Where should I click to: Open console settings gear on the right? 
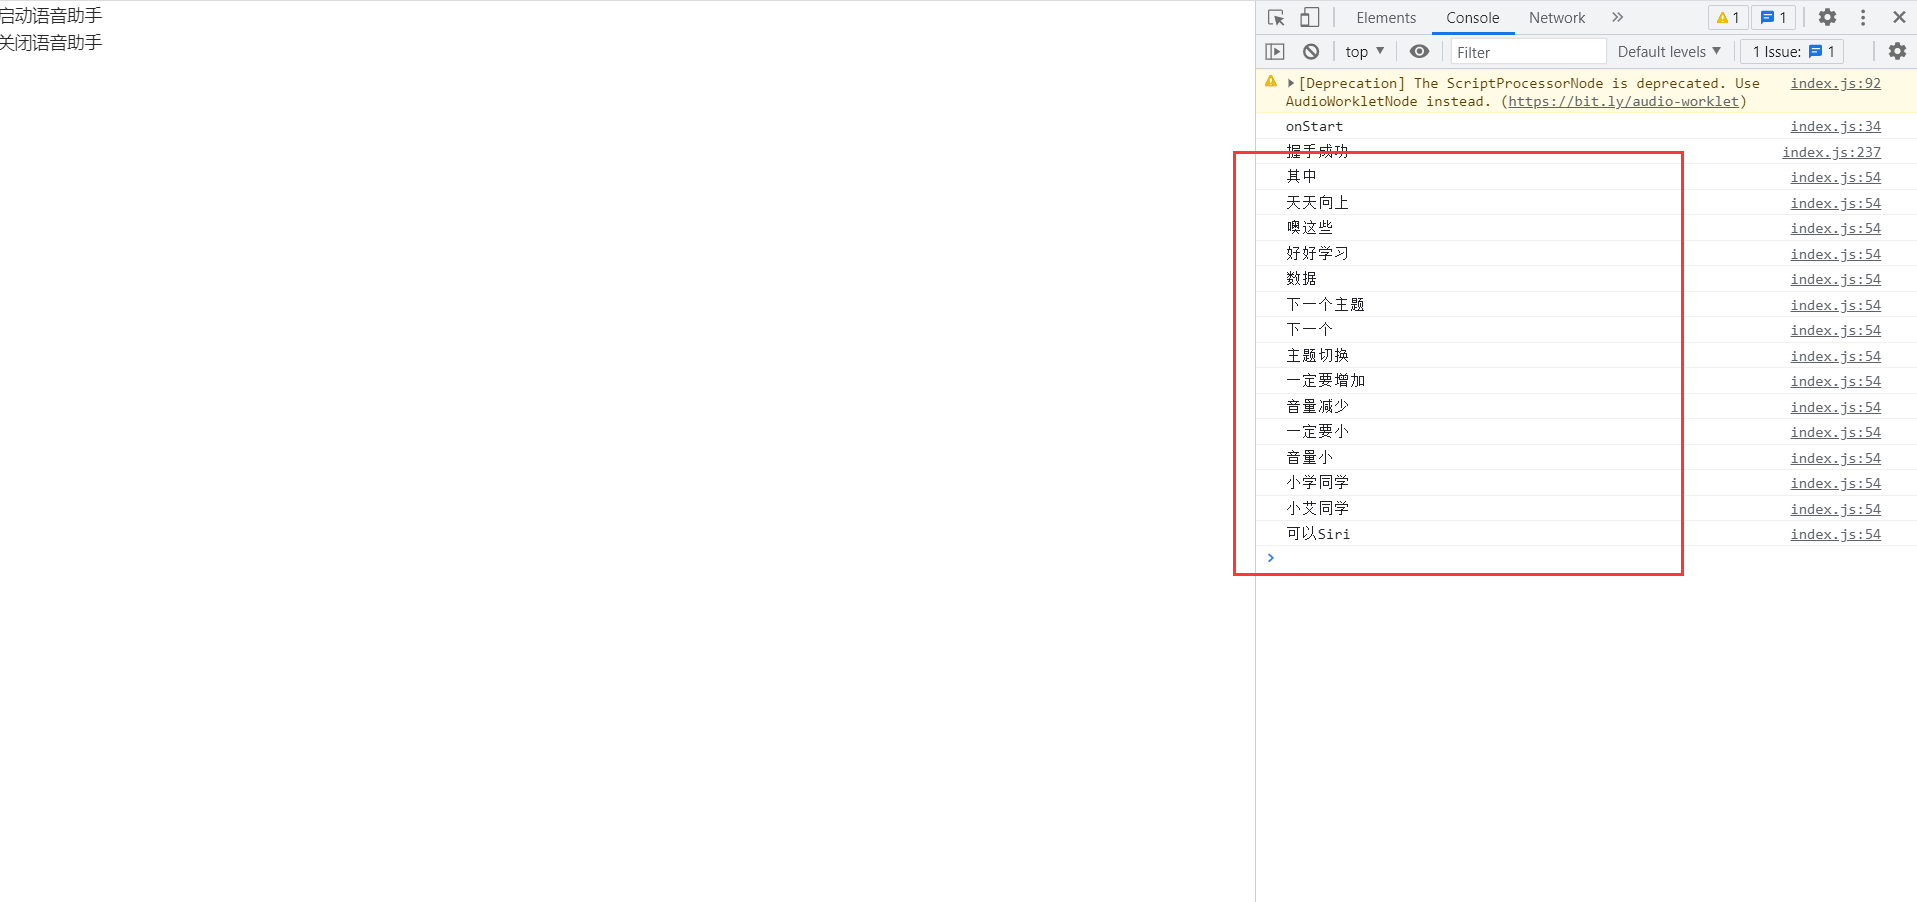(x=1896, y=51)
